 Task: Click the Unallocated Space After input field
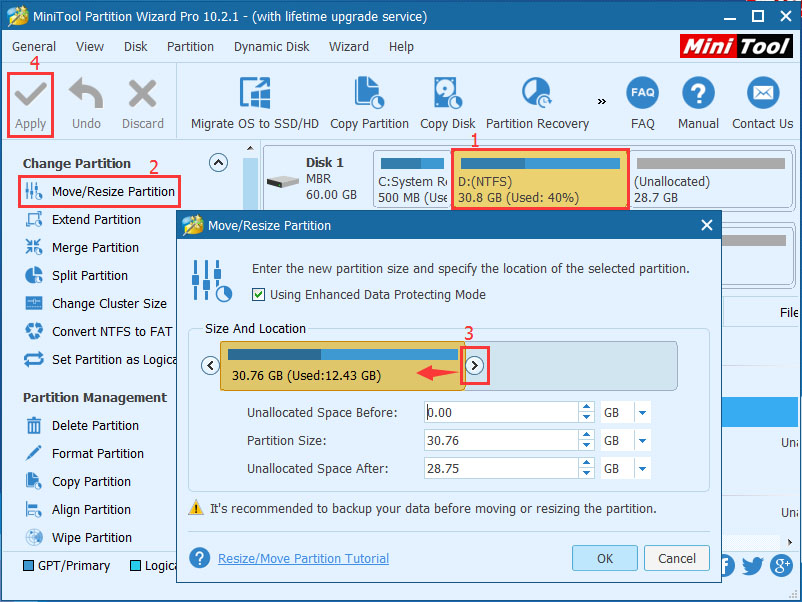pyautogui.click(x=501, y=469)
